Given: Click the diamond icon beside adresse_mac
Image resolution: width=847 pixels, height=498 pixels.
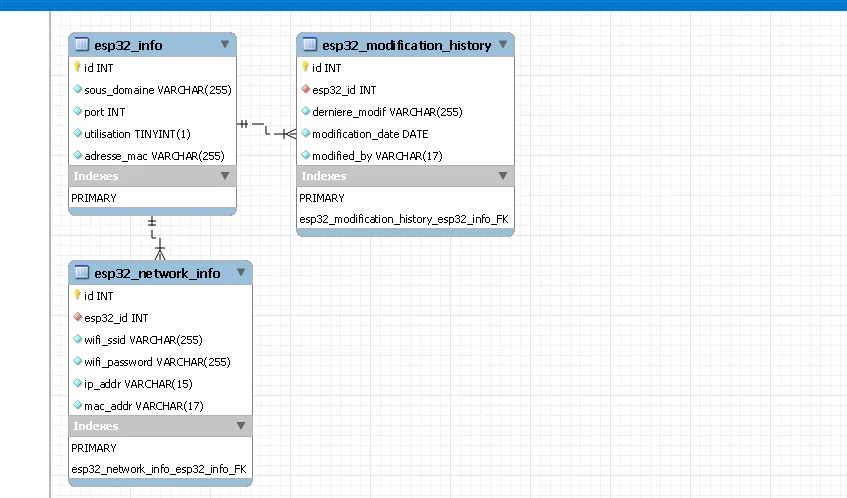Looking at the screenshot, I should click(x=77, y=155).
